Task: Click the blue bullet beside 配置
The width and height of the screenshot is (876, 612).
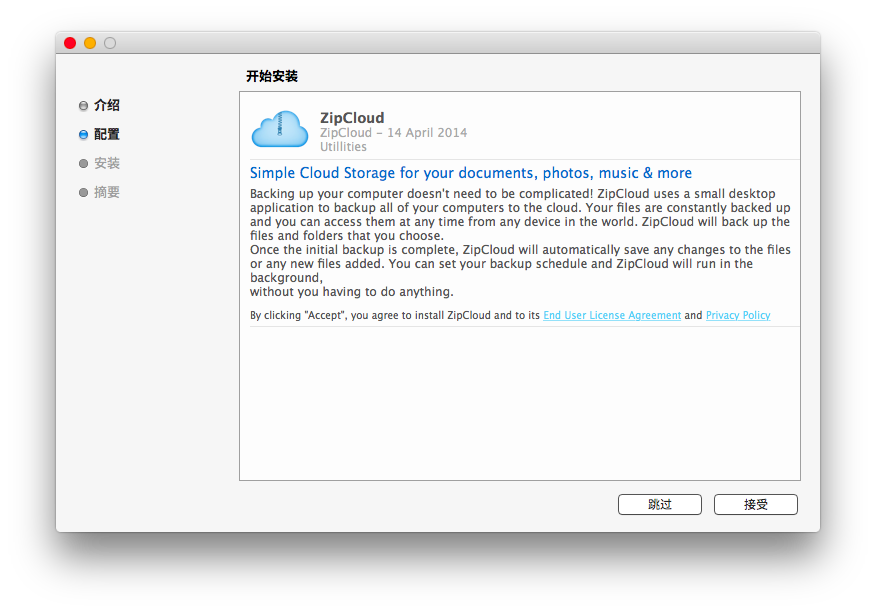Action: click(x=84, y=135)
